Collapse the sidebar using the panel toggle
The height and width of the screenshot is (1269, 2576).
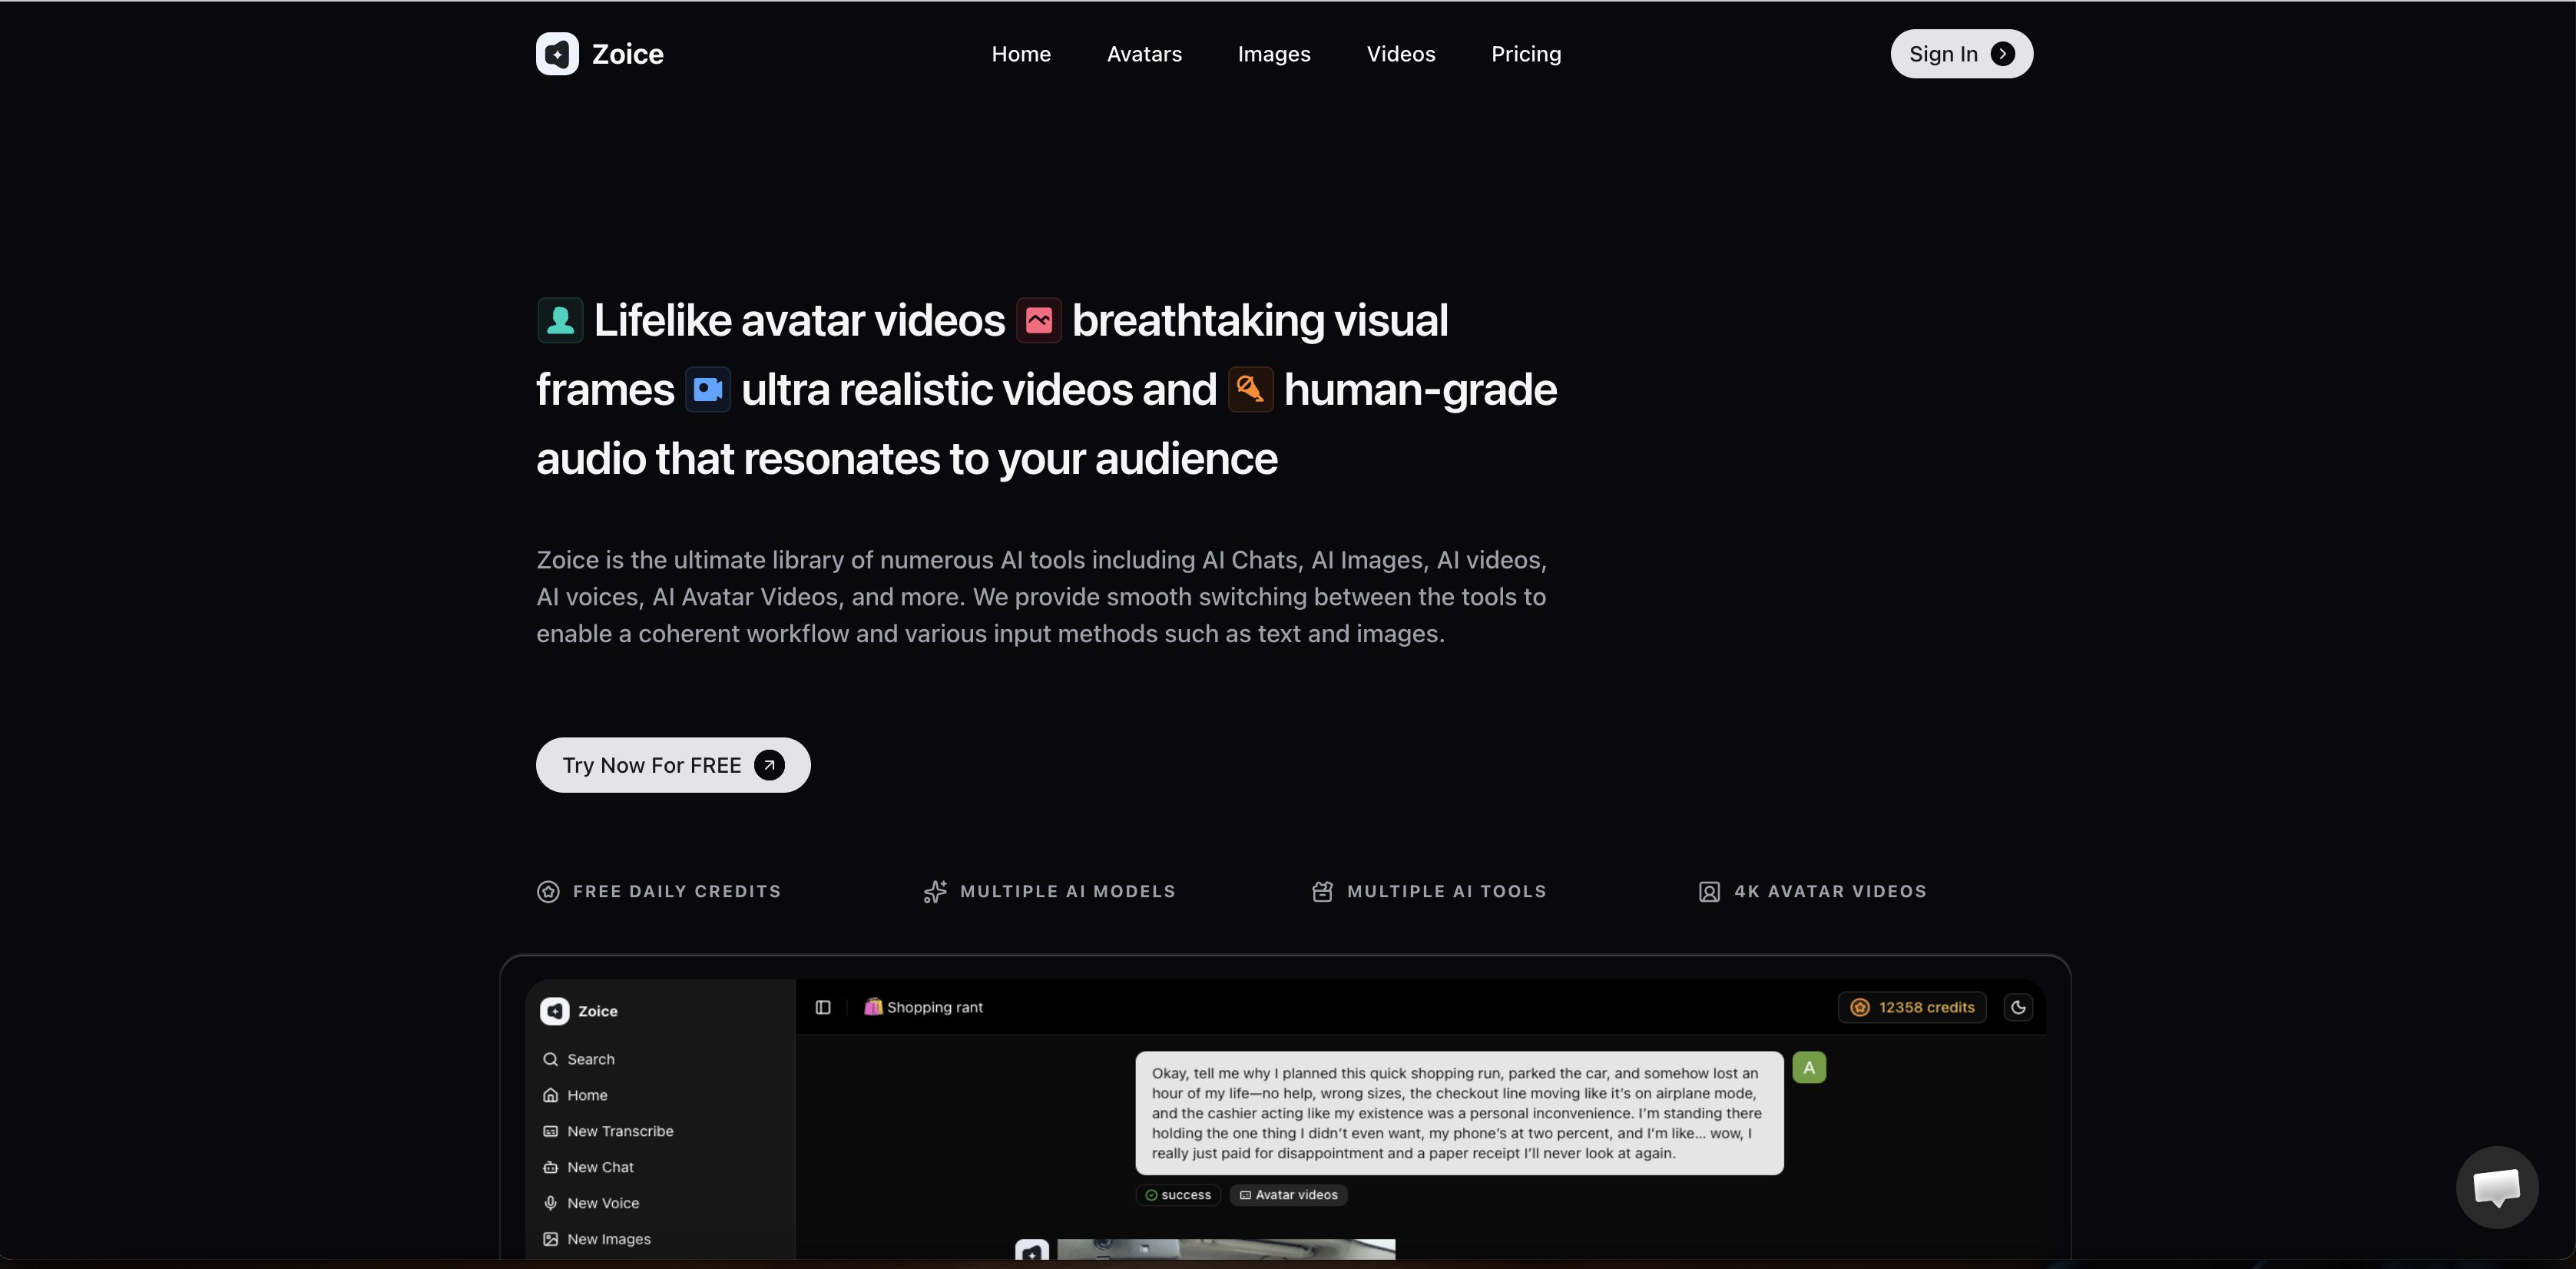(822, 1007)
